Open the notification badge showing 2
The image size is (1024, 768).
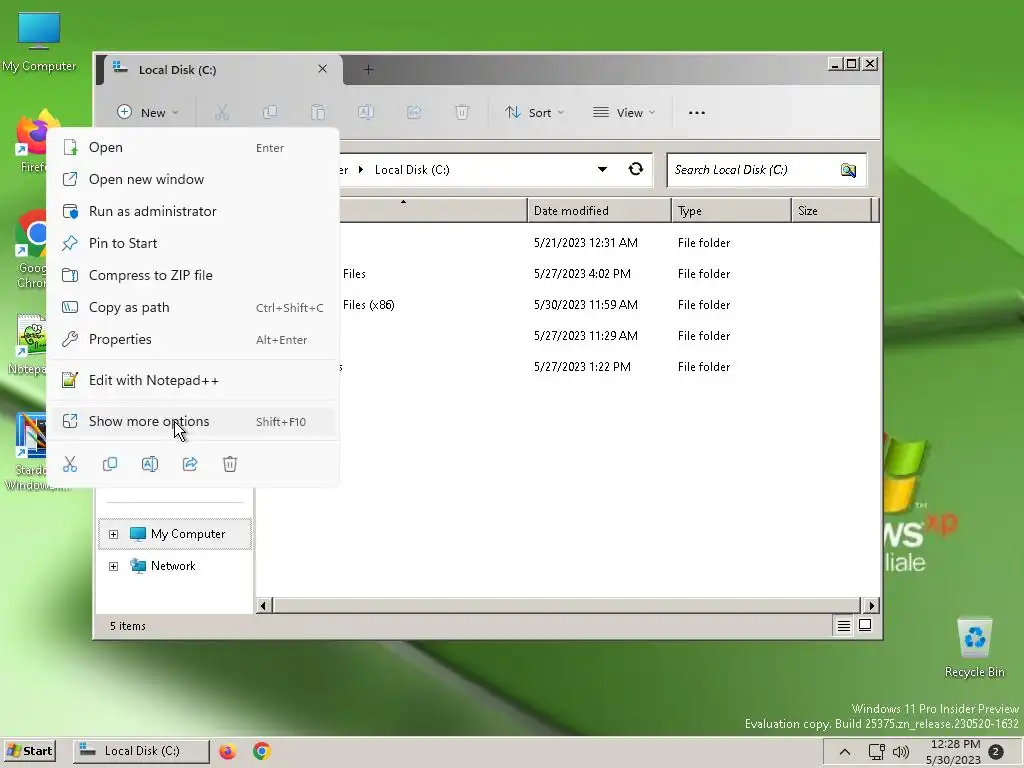point(996,752)
